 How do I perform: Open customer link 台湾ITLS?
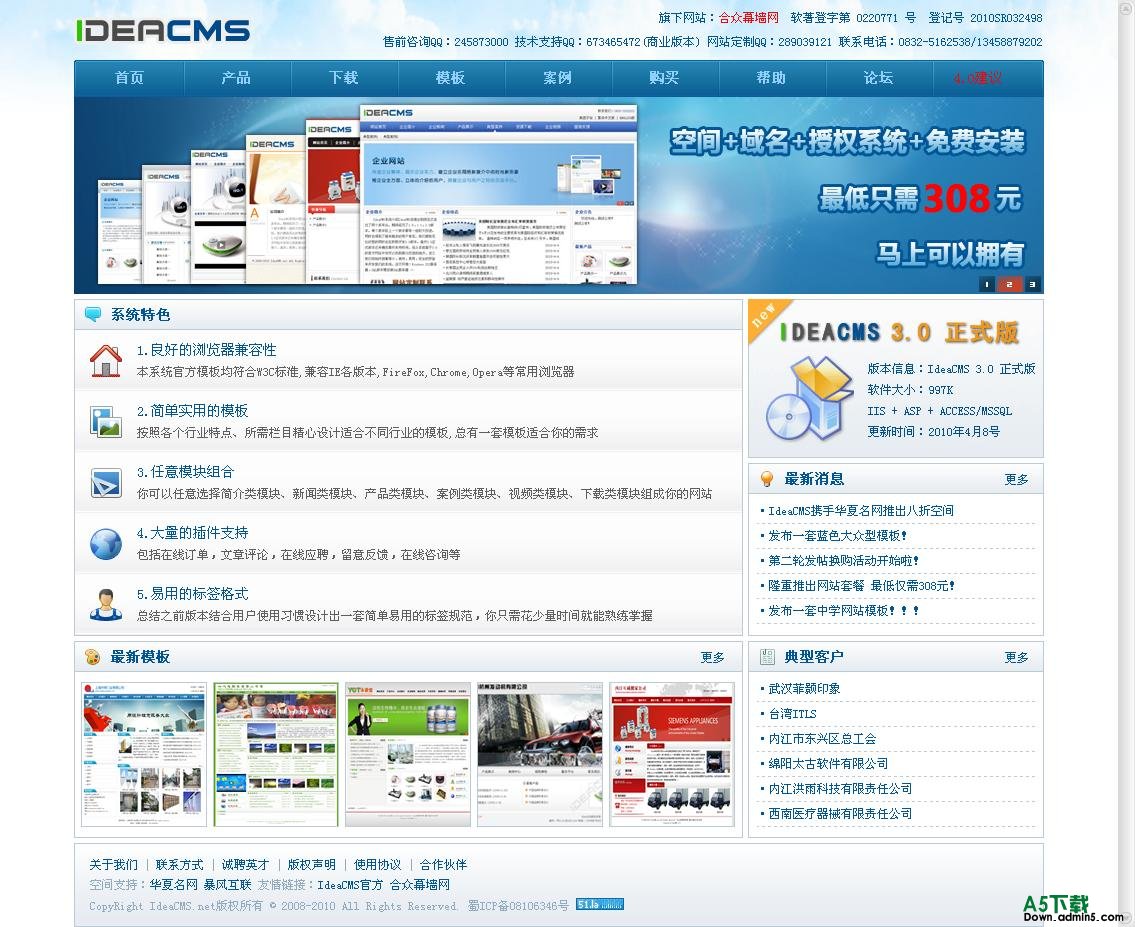point(792,714)
